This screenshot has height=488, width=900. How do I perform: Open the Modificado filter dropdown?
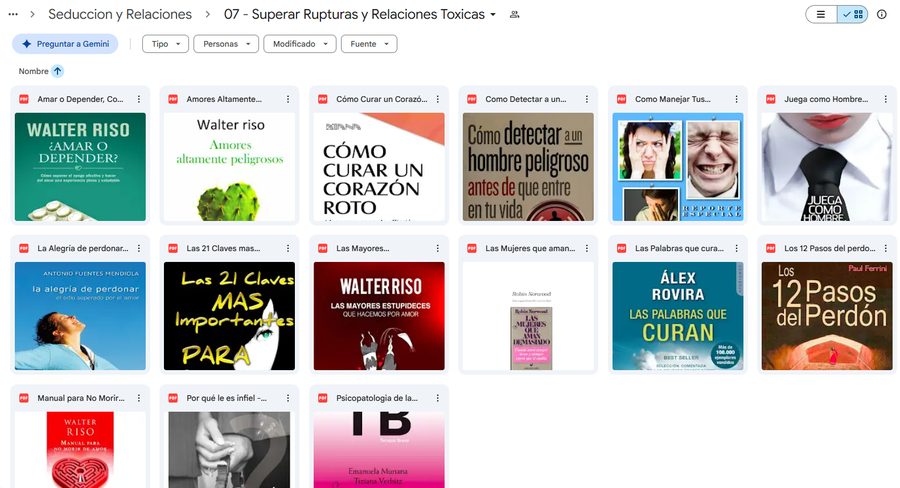(x=300, y=44)
